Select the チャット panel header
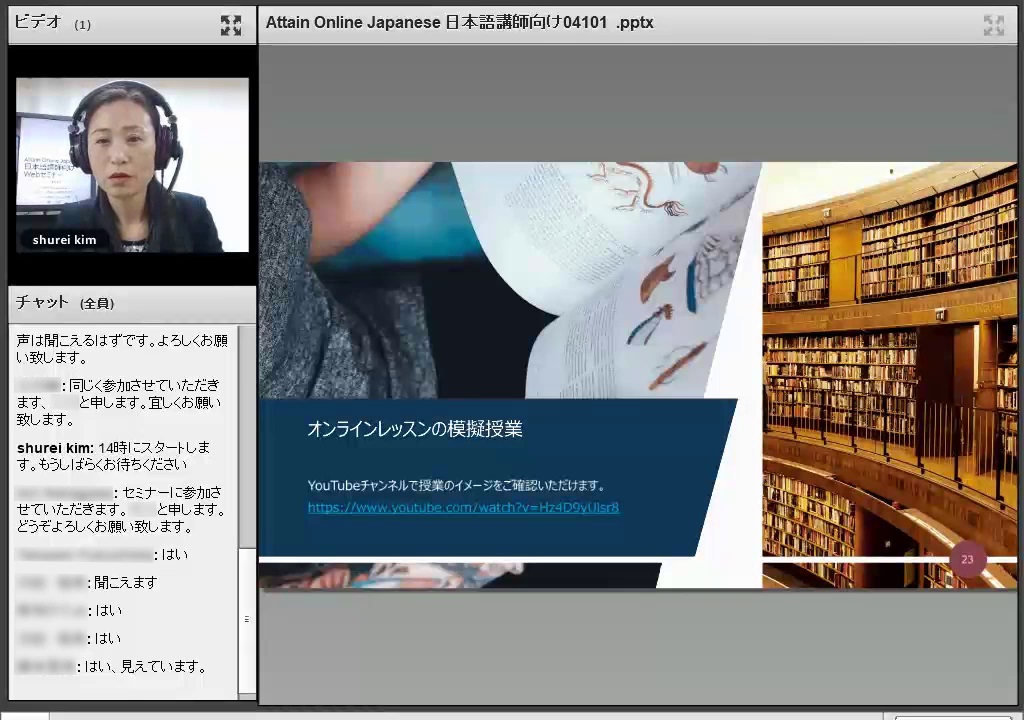 tap(42, 302)
